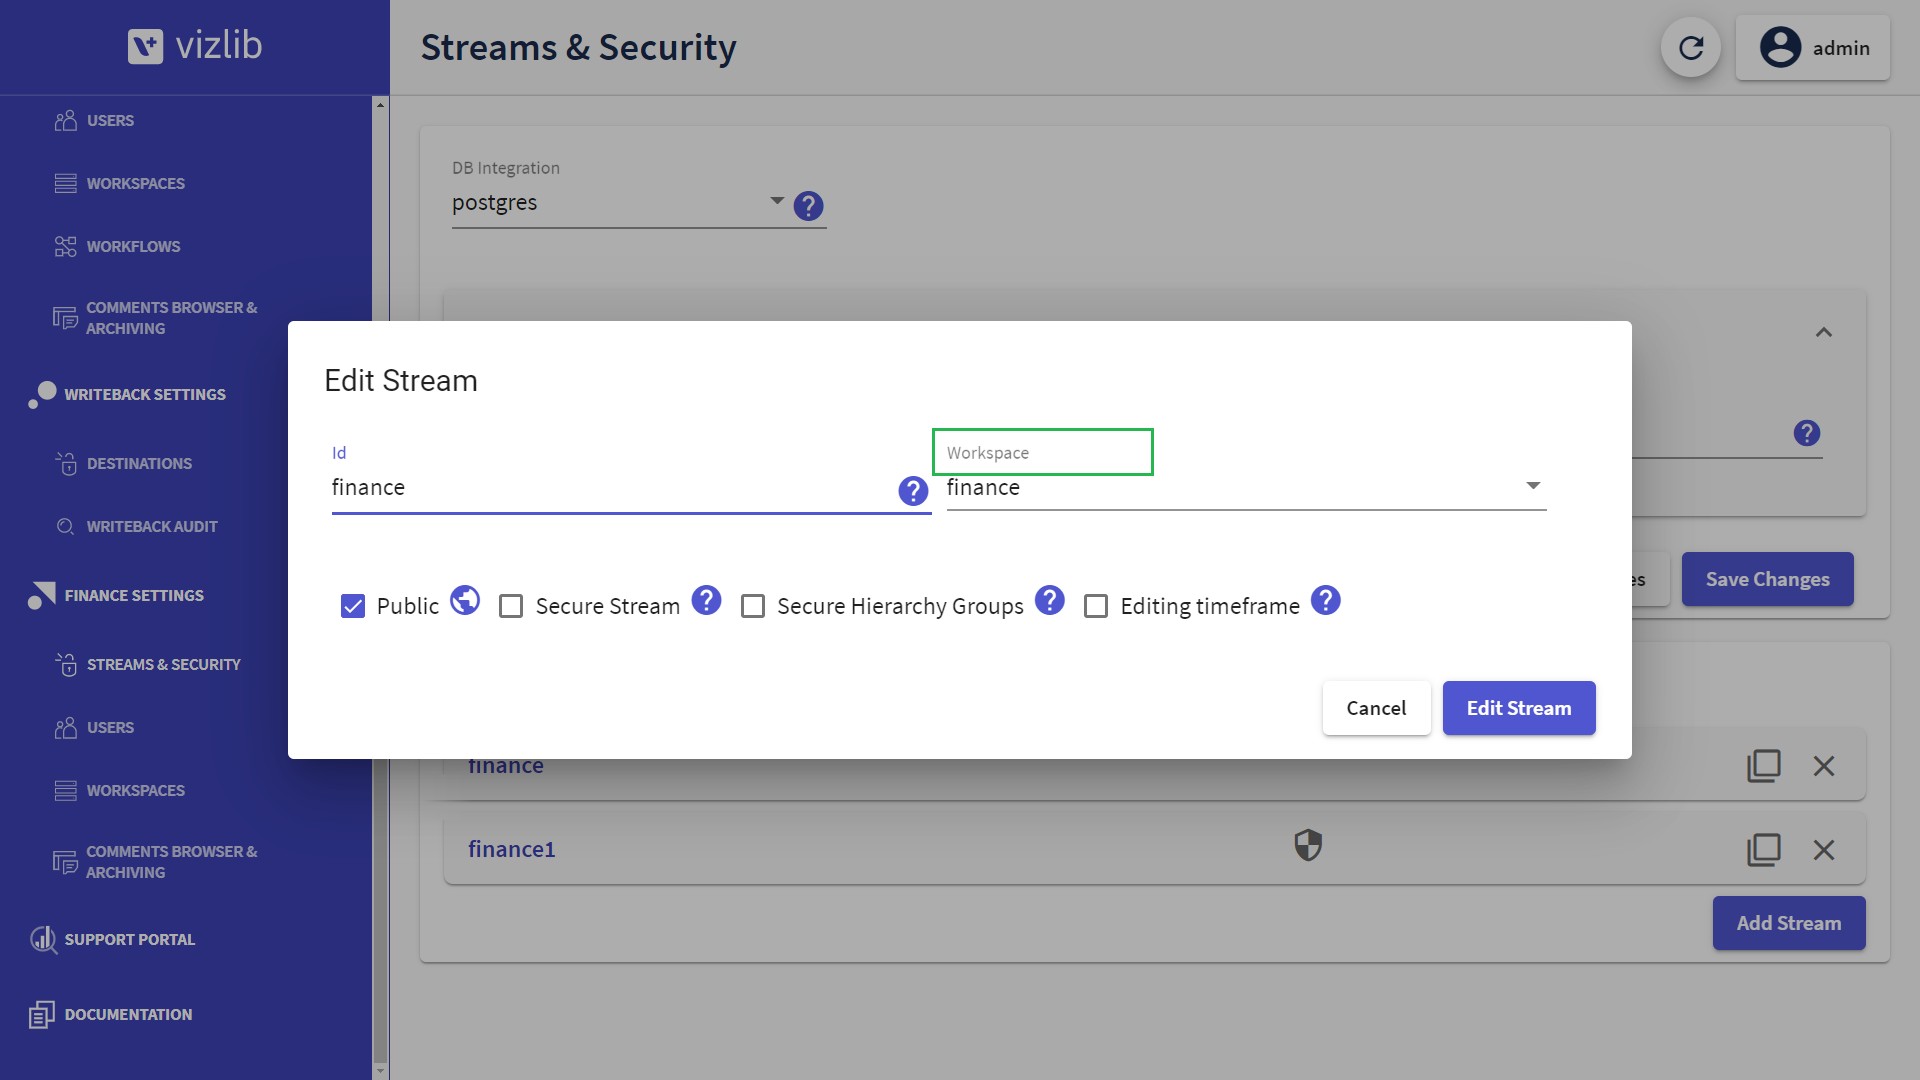
Task: Duplicate the finance1 stream
Action: (1763, 850)
